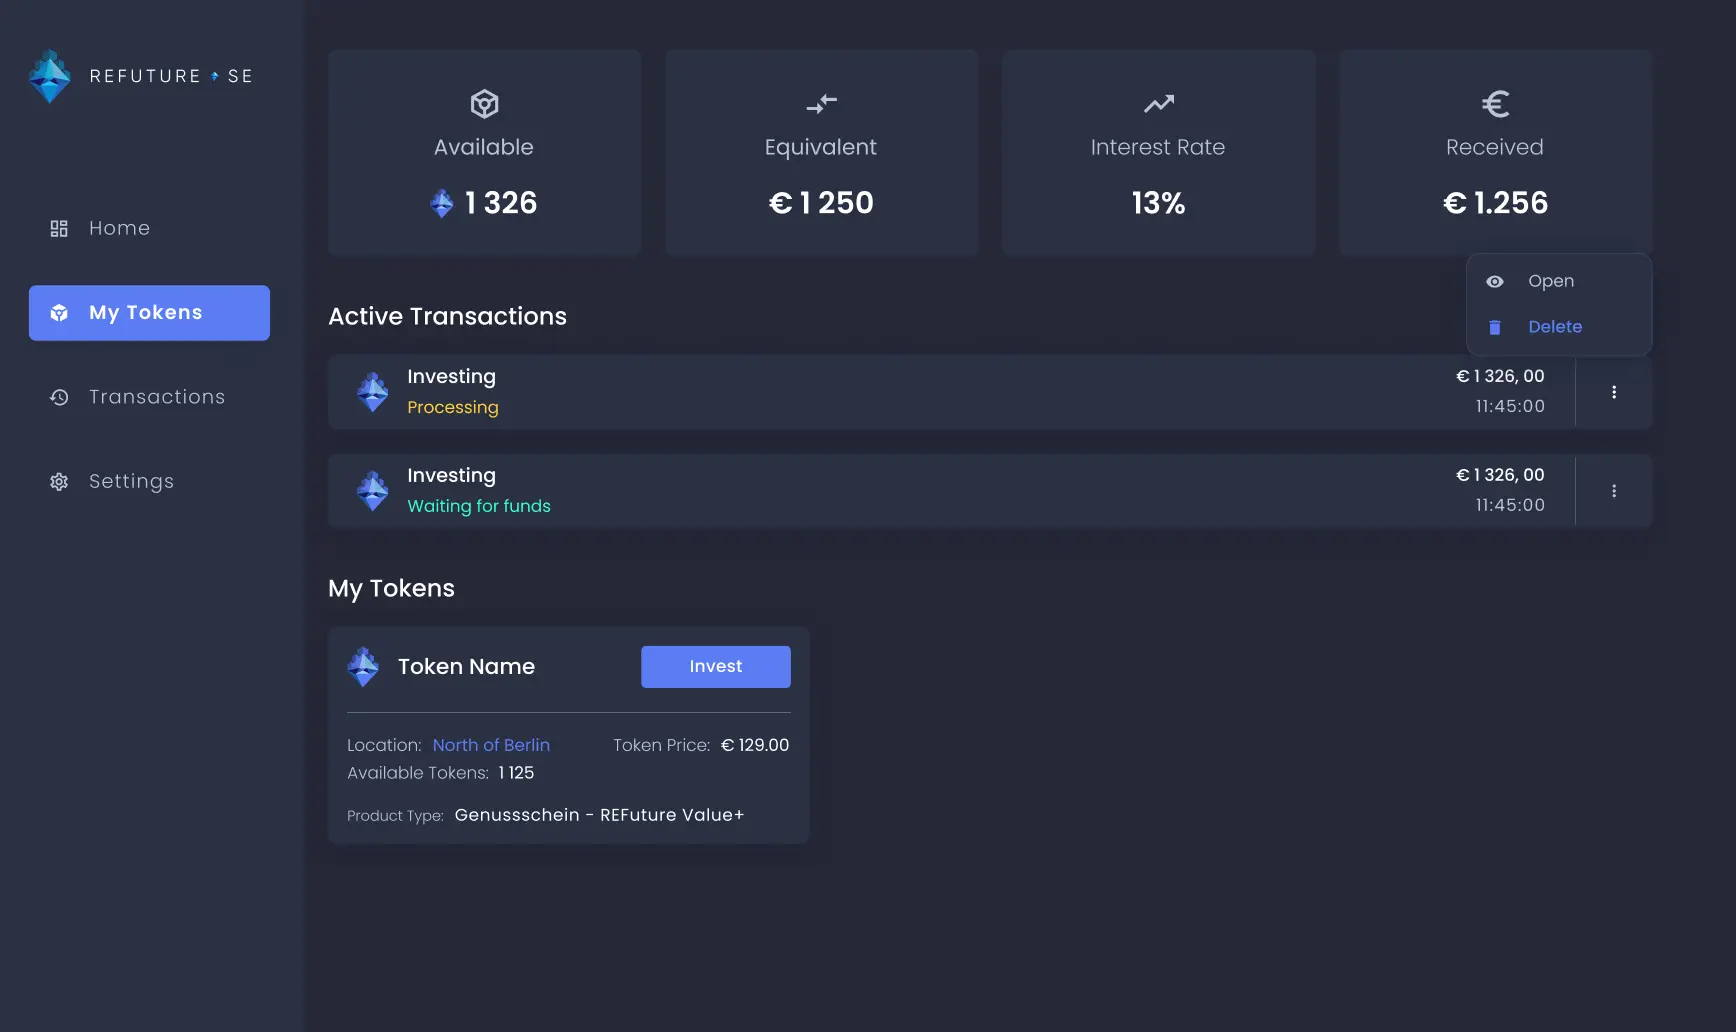Click the Token Name gem icon
Image resolution: width=1736 pixels, height=1032 pixels.
click(363, 666)
